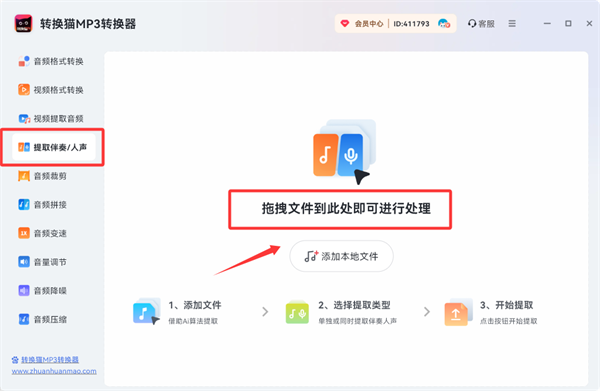Click the 点击按钮开始提取 description

509,321
